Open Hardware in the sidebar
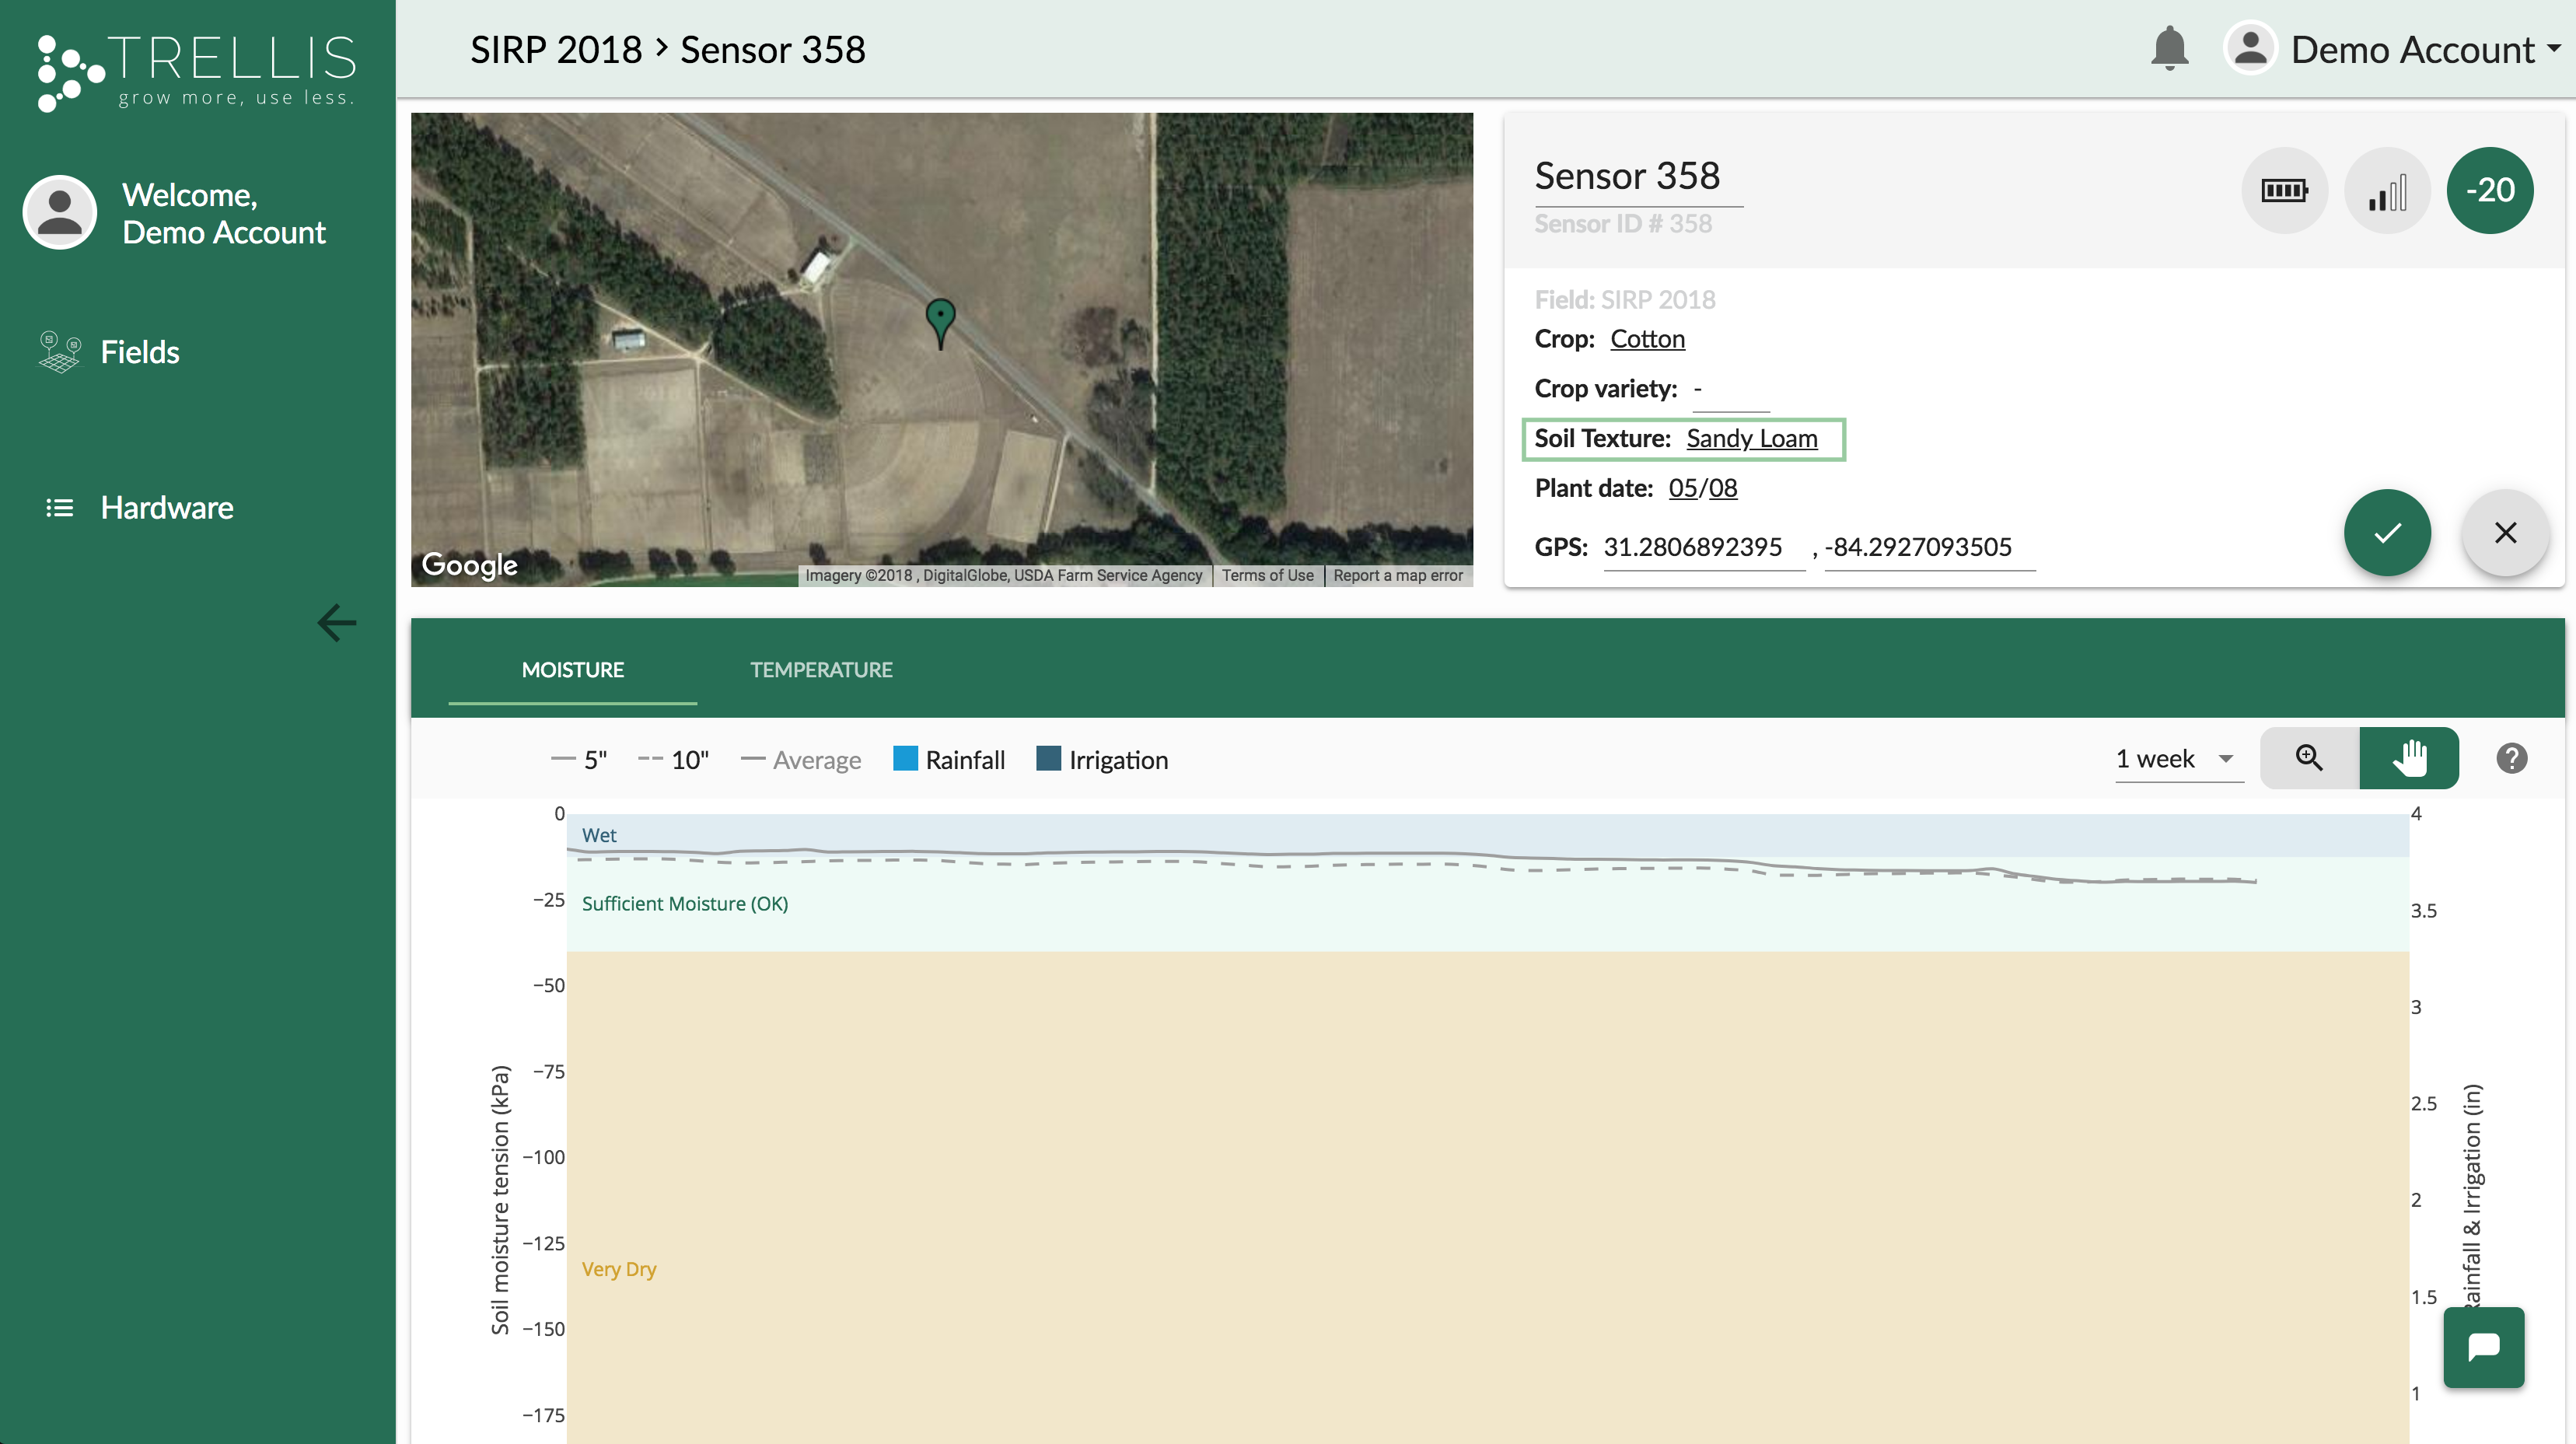The image size is (2576, 1444). [166, 507]
